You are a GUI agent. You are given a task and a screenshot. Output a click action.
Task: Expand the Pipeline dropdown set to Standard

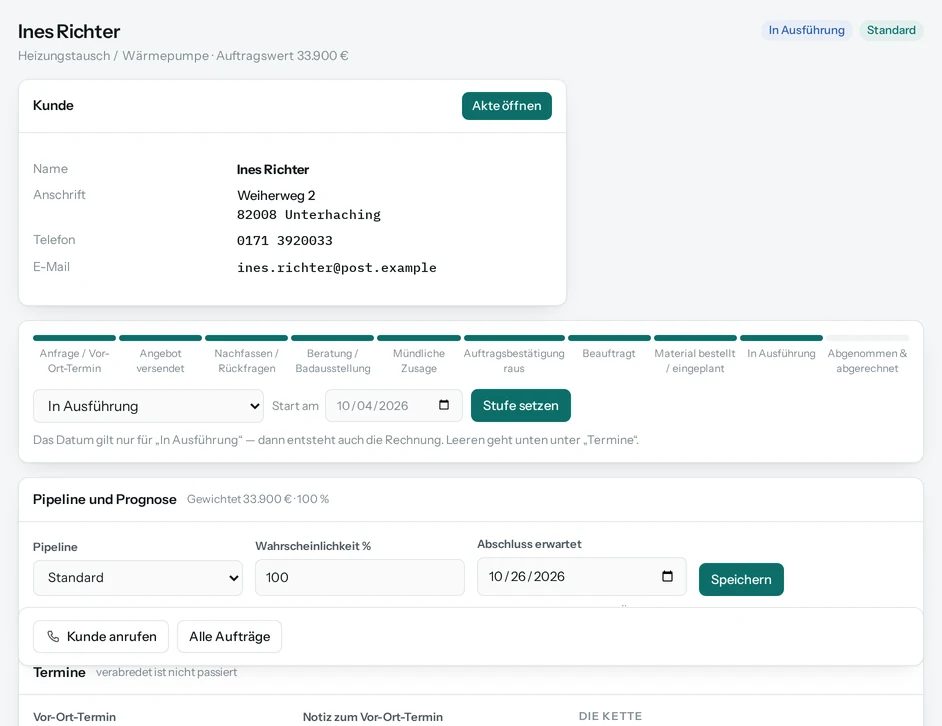[138, 578]
